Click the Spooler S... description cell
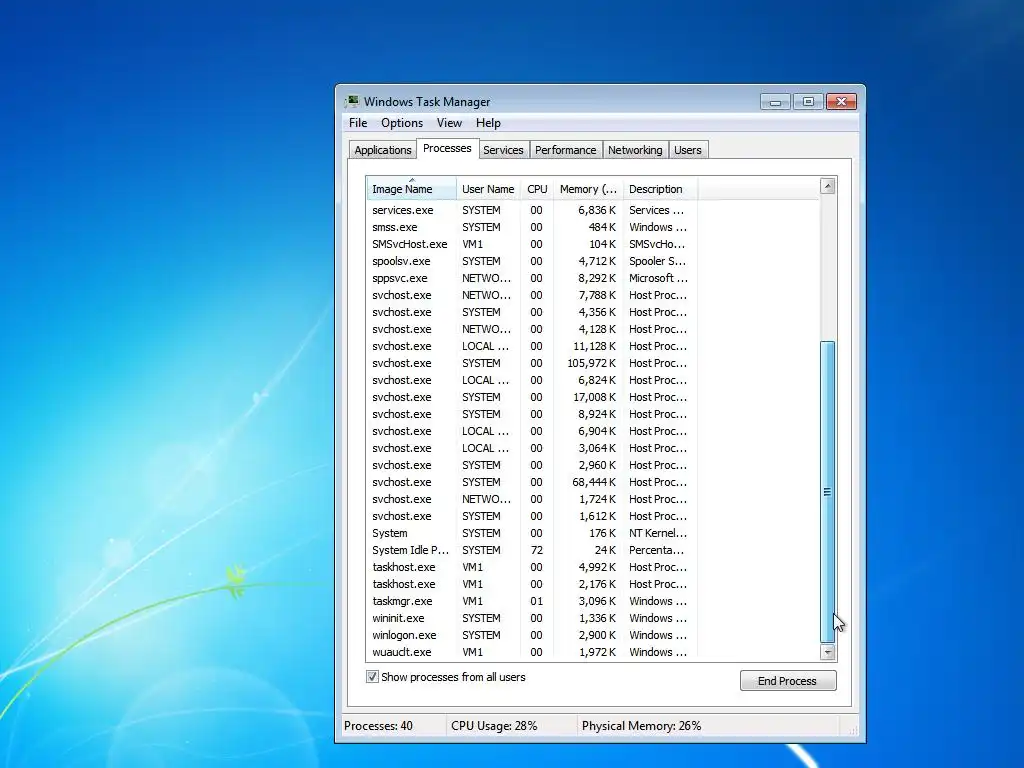This screenshot has height=768, width=1024. point(658,261)
